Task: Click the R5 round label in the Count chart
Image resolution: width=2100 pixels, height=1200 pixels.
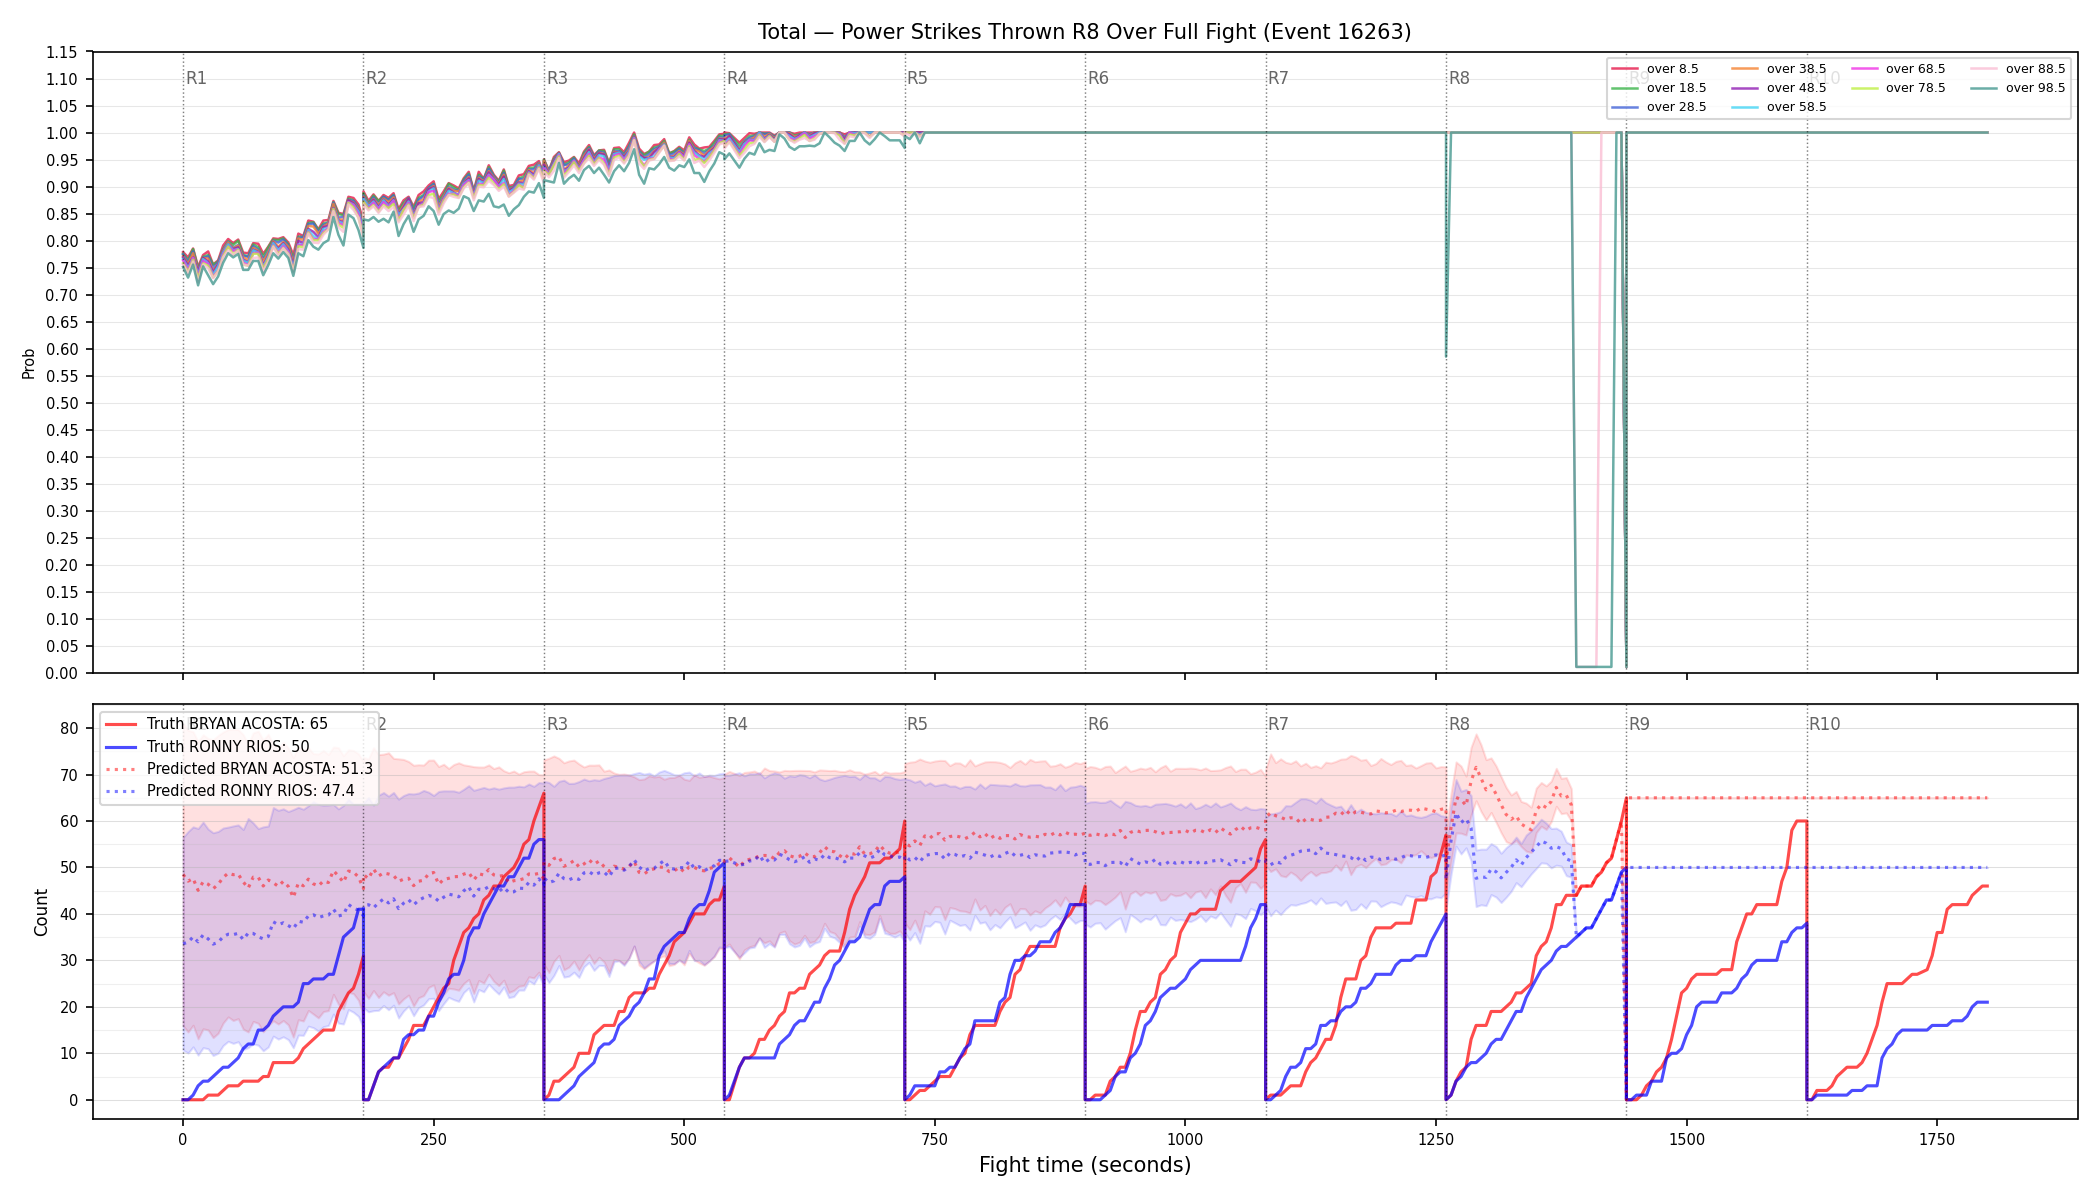Action: click(x=917, y=724)
